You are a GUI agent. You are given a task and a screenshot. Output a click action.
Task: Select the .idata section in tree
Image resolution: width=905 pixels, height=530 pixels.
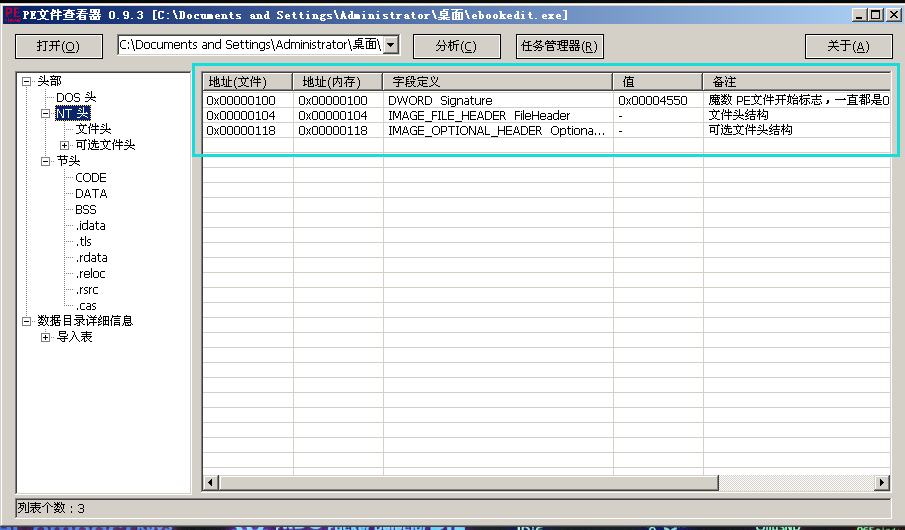coord(90,225)
